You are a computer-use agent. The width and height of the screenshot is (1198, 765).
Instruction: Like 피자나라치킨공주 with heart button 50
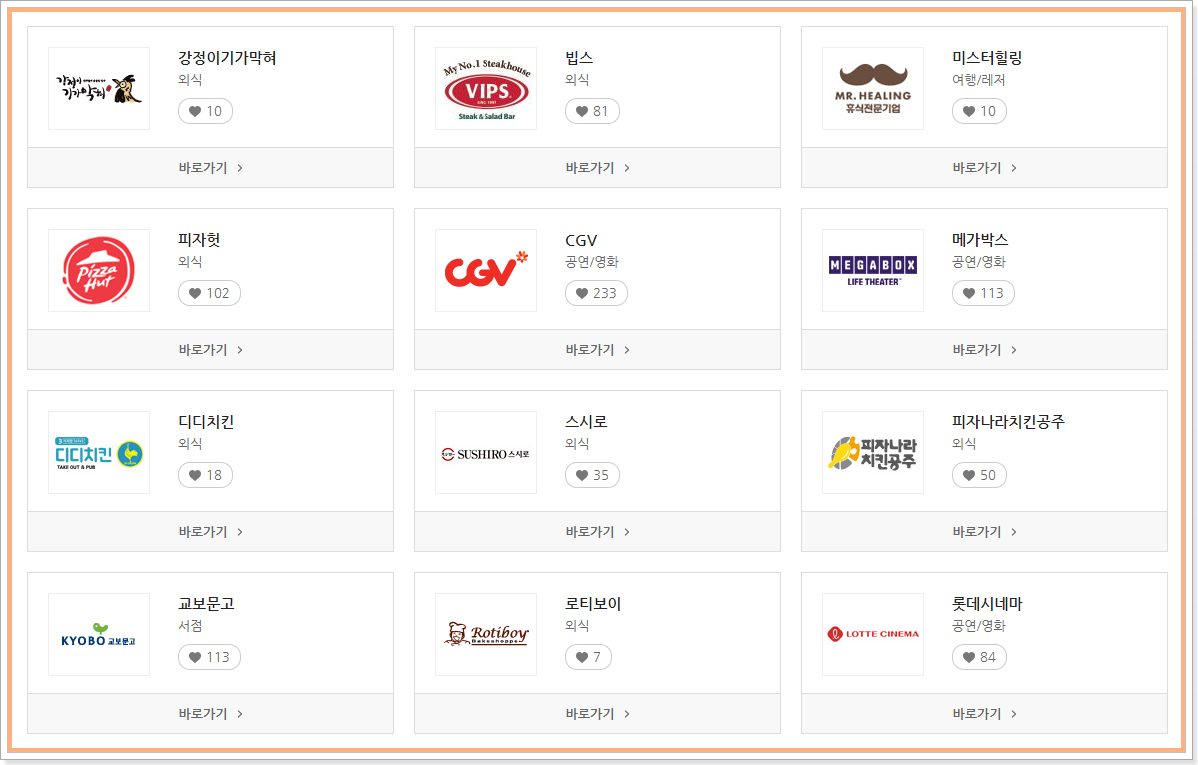pyautogui.click(x=979, y=475)
